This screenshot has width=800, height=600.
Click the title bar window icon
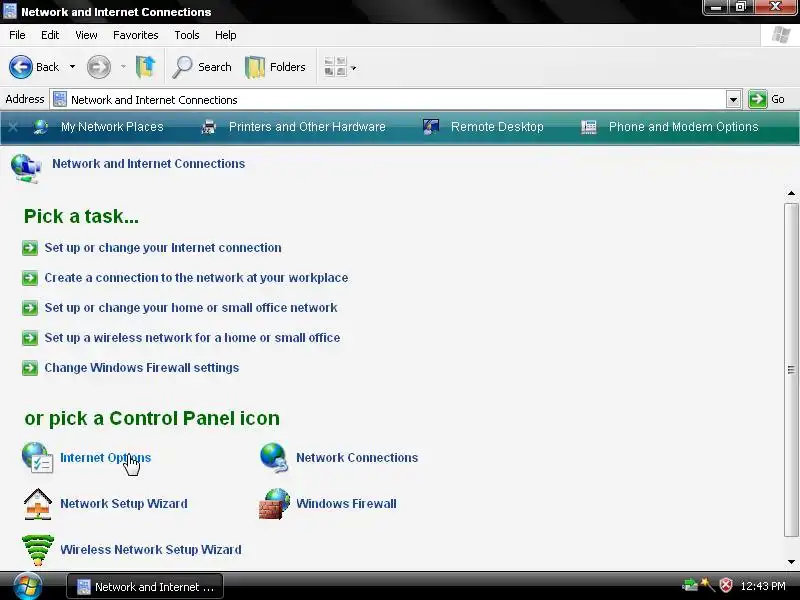10,11
